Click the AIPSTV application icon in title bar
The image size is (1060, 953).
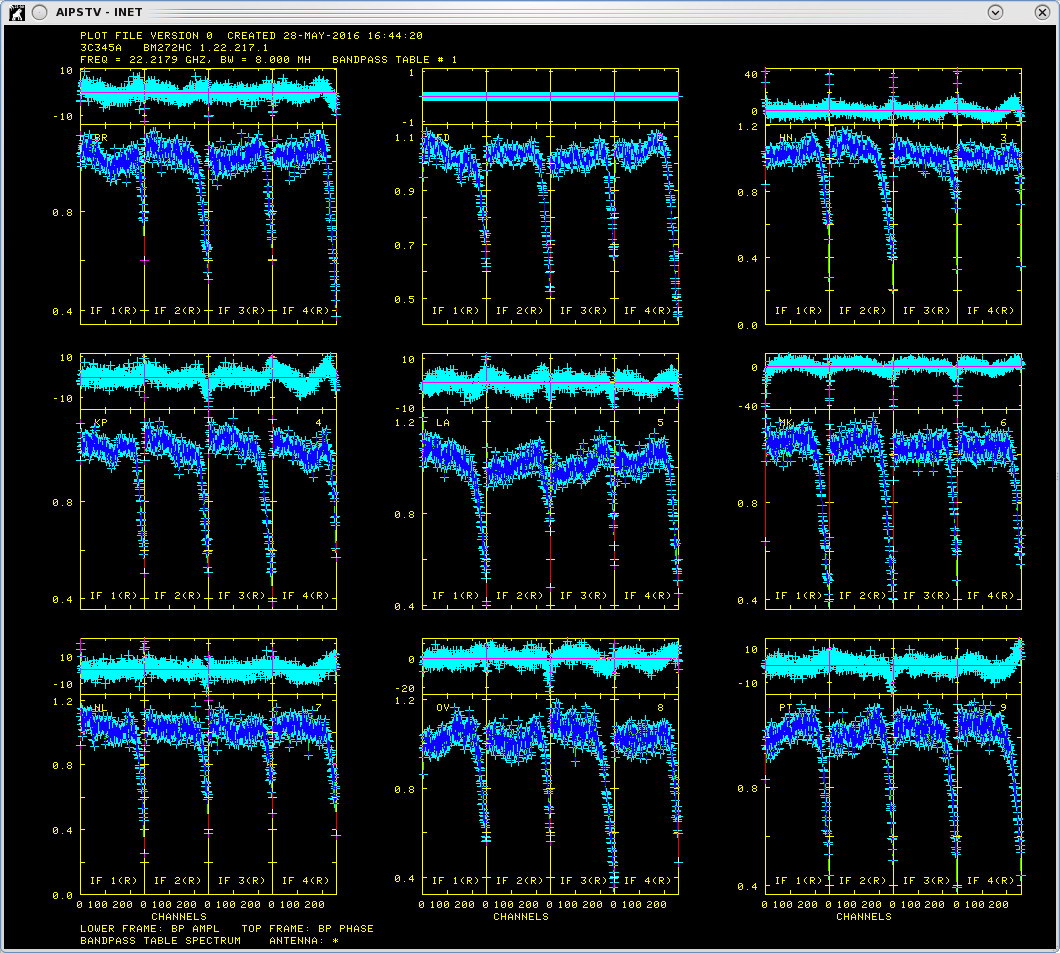[x=16, y=12]
